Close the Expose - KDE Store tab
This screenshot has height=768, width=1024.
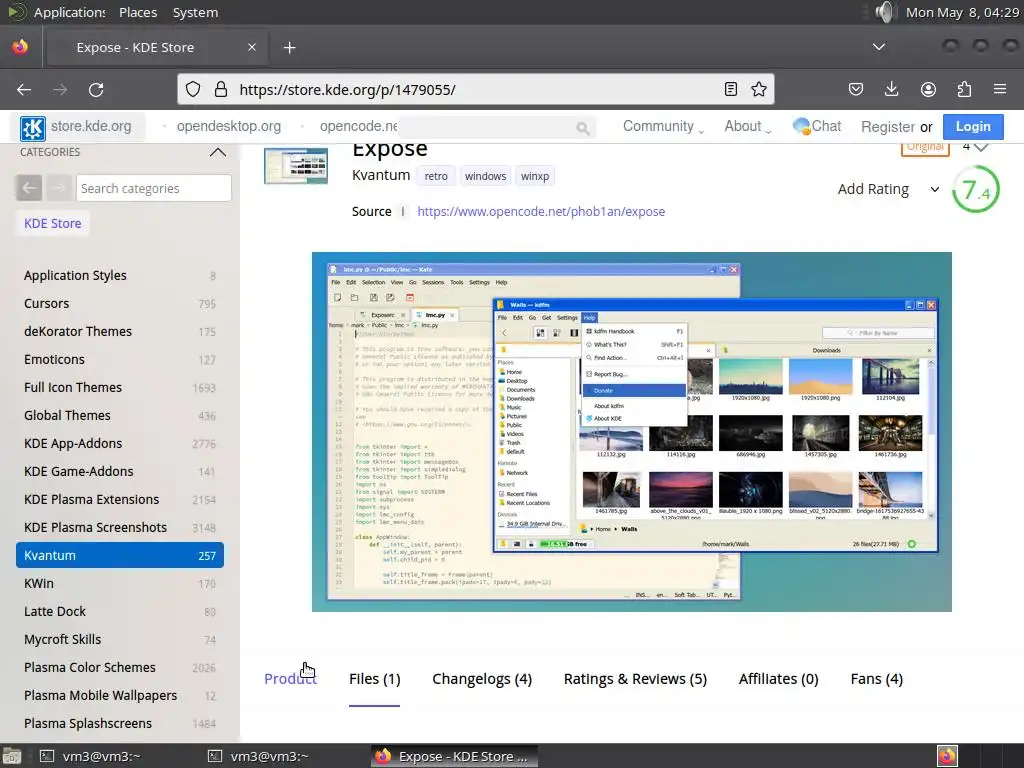pyautogui.click(x=252, y=47)
